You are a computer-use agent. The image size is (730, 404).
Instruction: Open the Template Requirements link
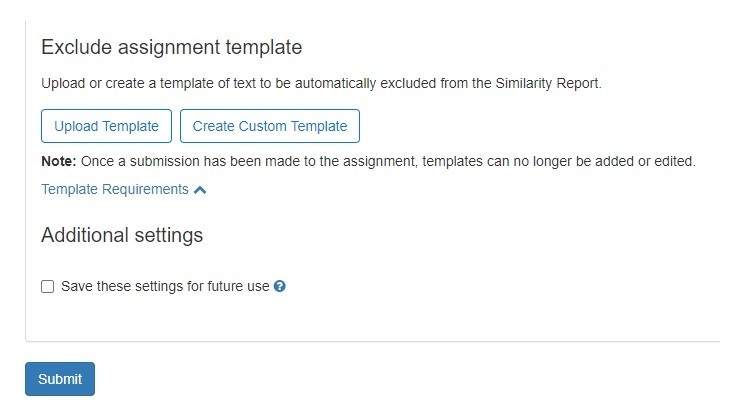pyautogui.click(x=115, y=189)
